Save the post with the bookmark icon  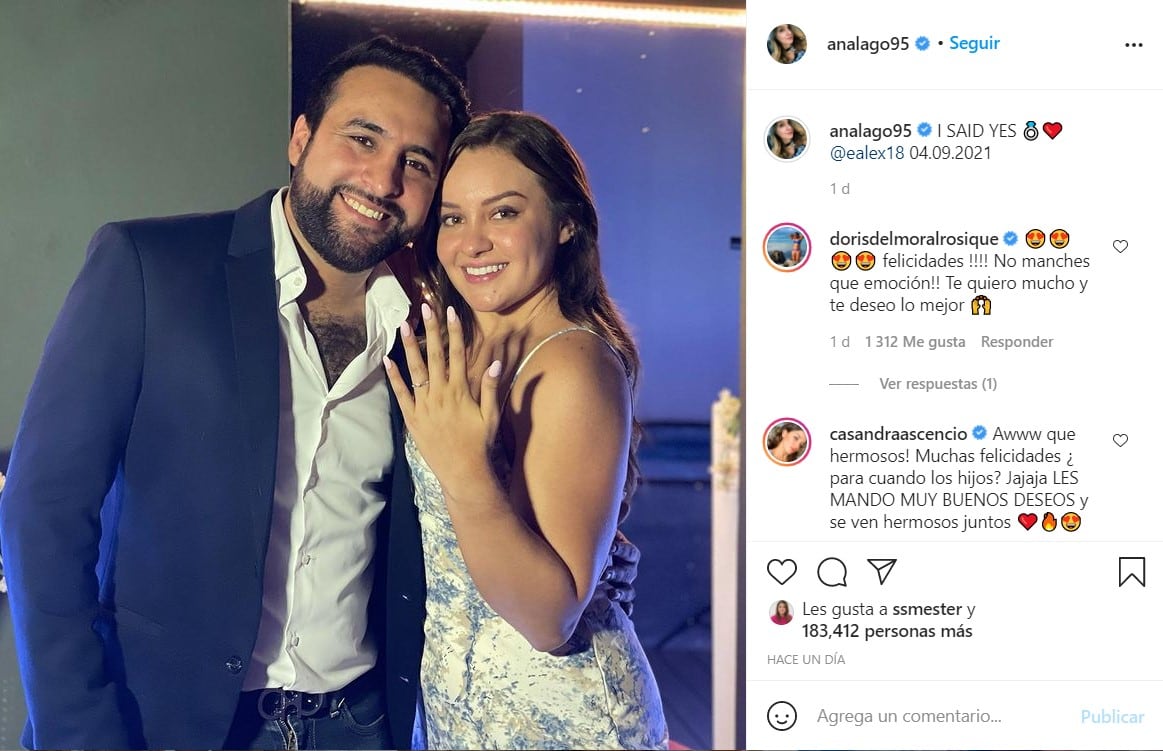pos(1131,571)
